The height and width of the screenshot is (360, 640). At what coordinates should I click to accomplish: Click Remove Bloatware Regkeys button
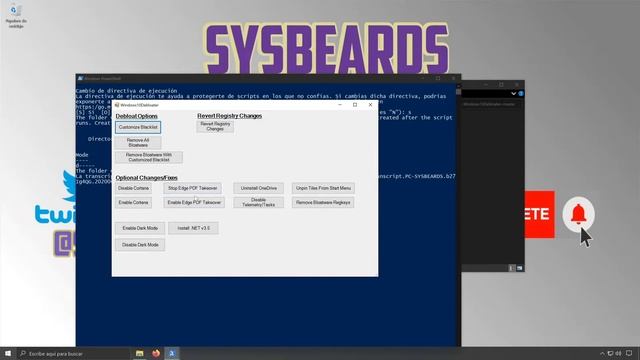pos(323,202)
